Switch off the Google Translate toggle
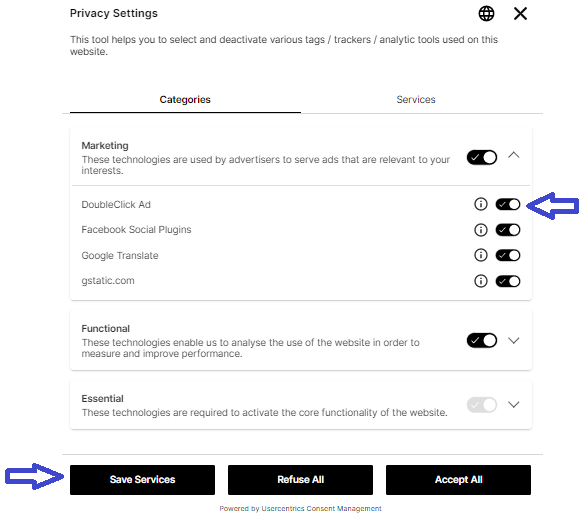 click(x=508, y=256)
